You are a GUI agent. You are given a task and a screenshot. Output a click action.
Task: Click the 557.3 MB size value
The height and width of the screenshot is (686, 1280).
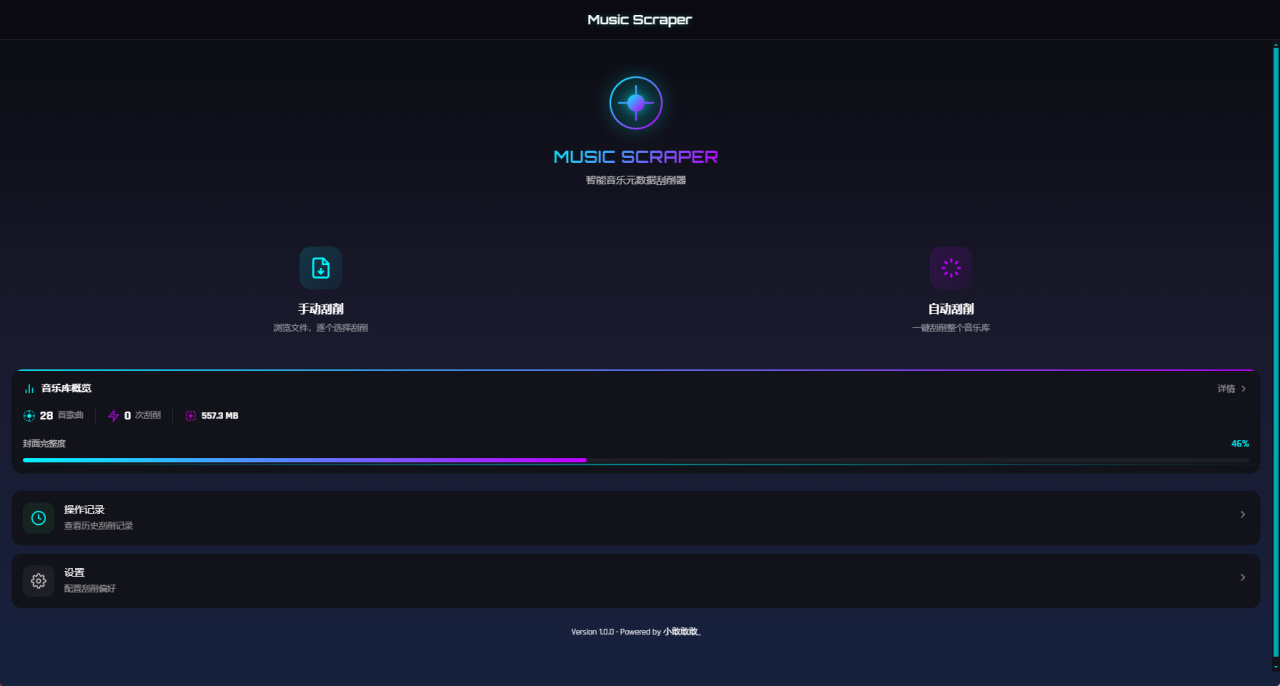220,416
